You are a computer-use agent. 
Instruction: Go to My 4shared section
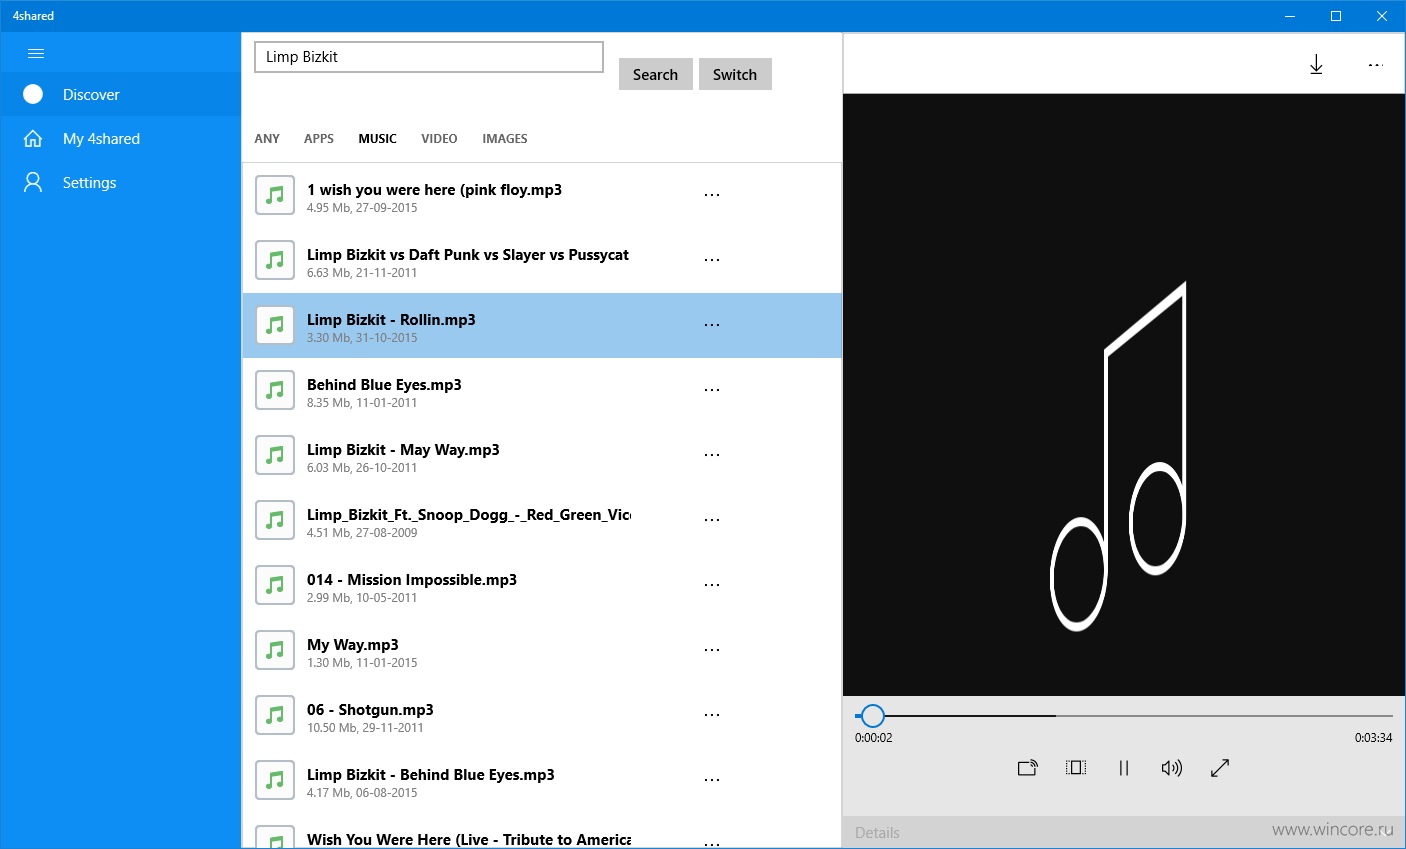pyautogui.click(x=120, y=138)
